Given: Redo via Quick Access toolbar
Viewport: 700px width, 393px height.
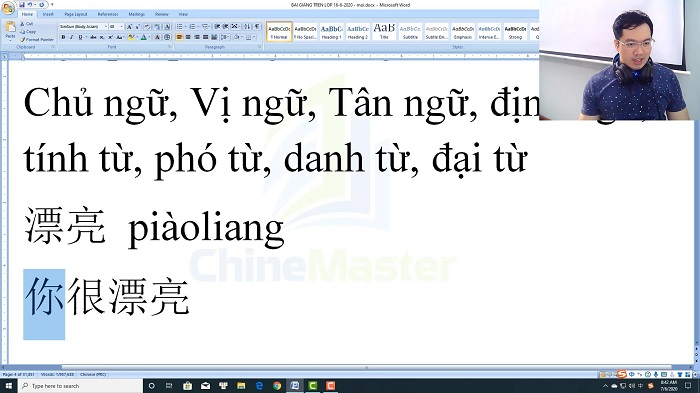Looking at the screenshot, I should click(42, 5).
